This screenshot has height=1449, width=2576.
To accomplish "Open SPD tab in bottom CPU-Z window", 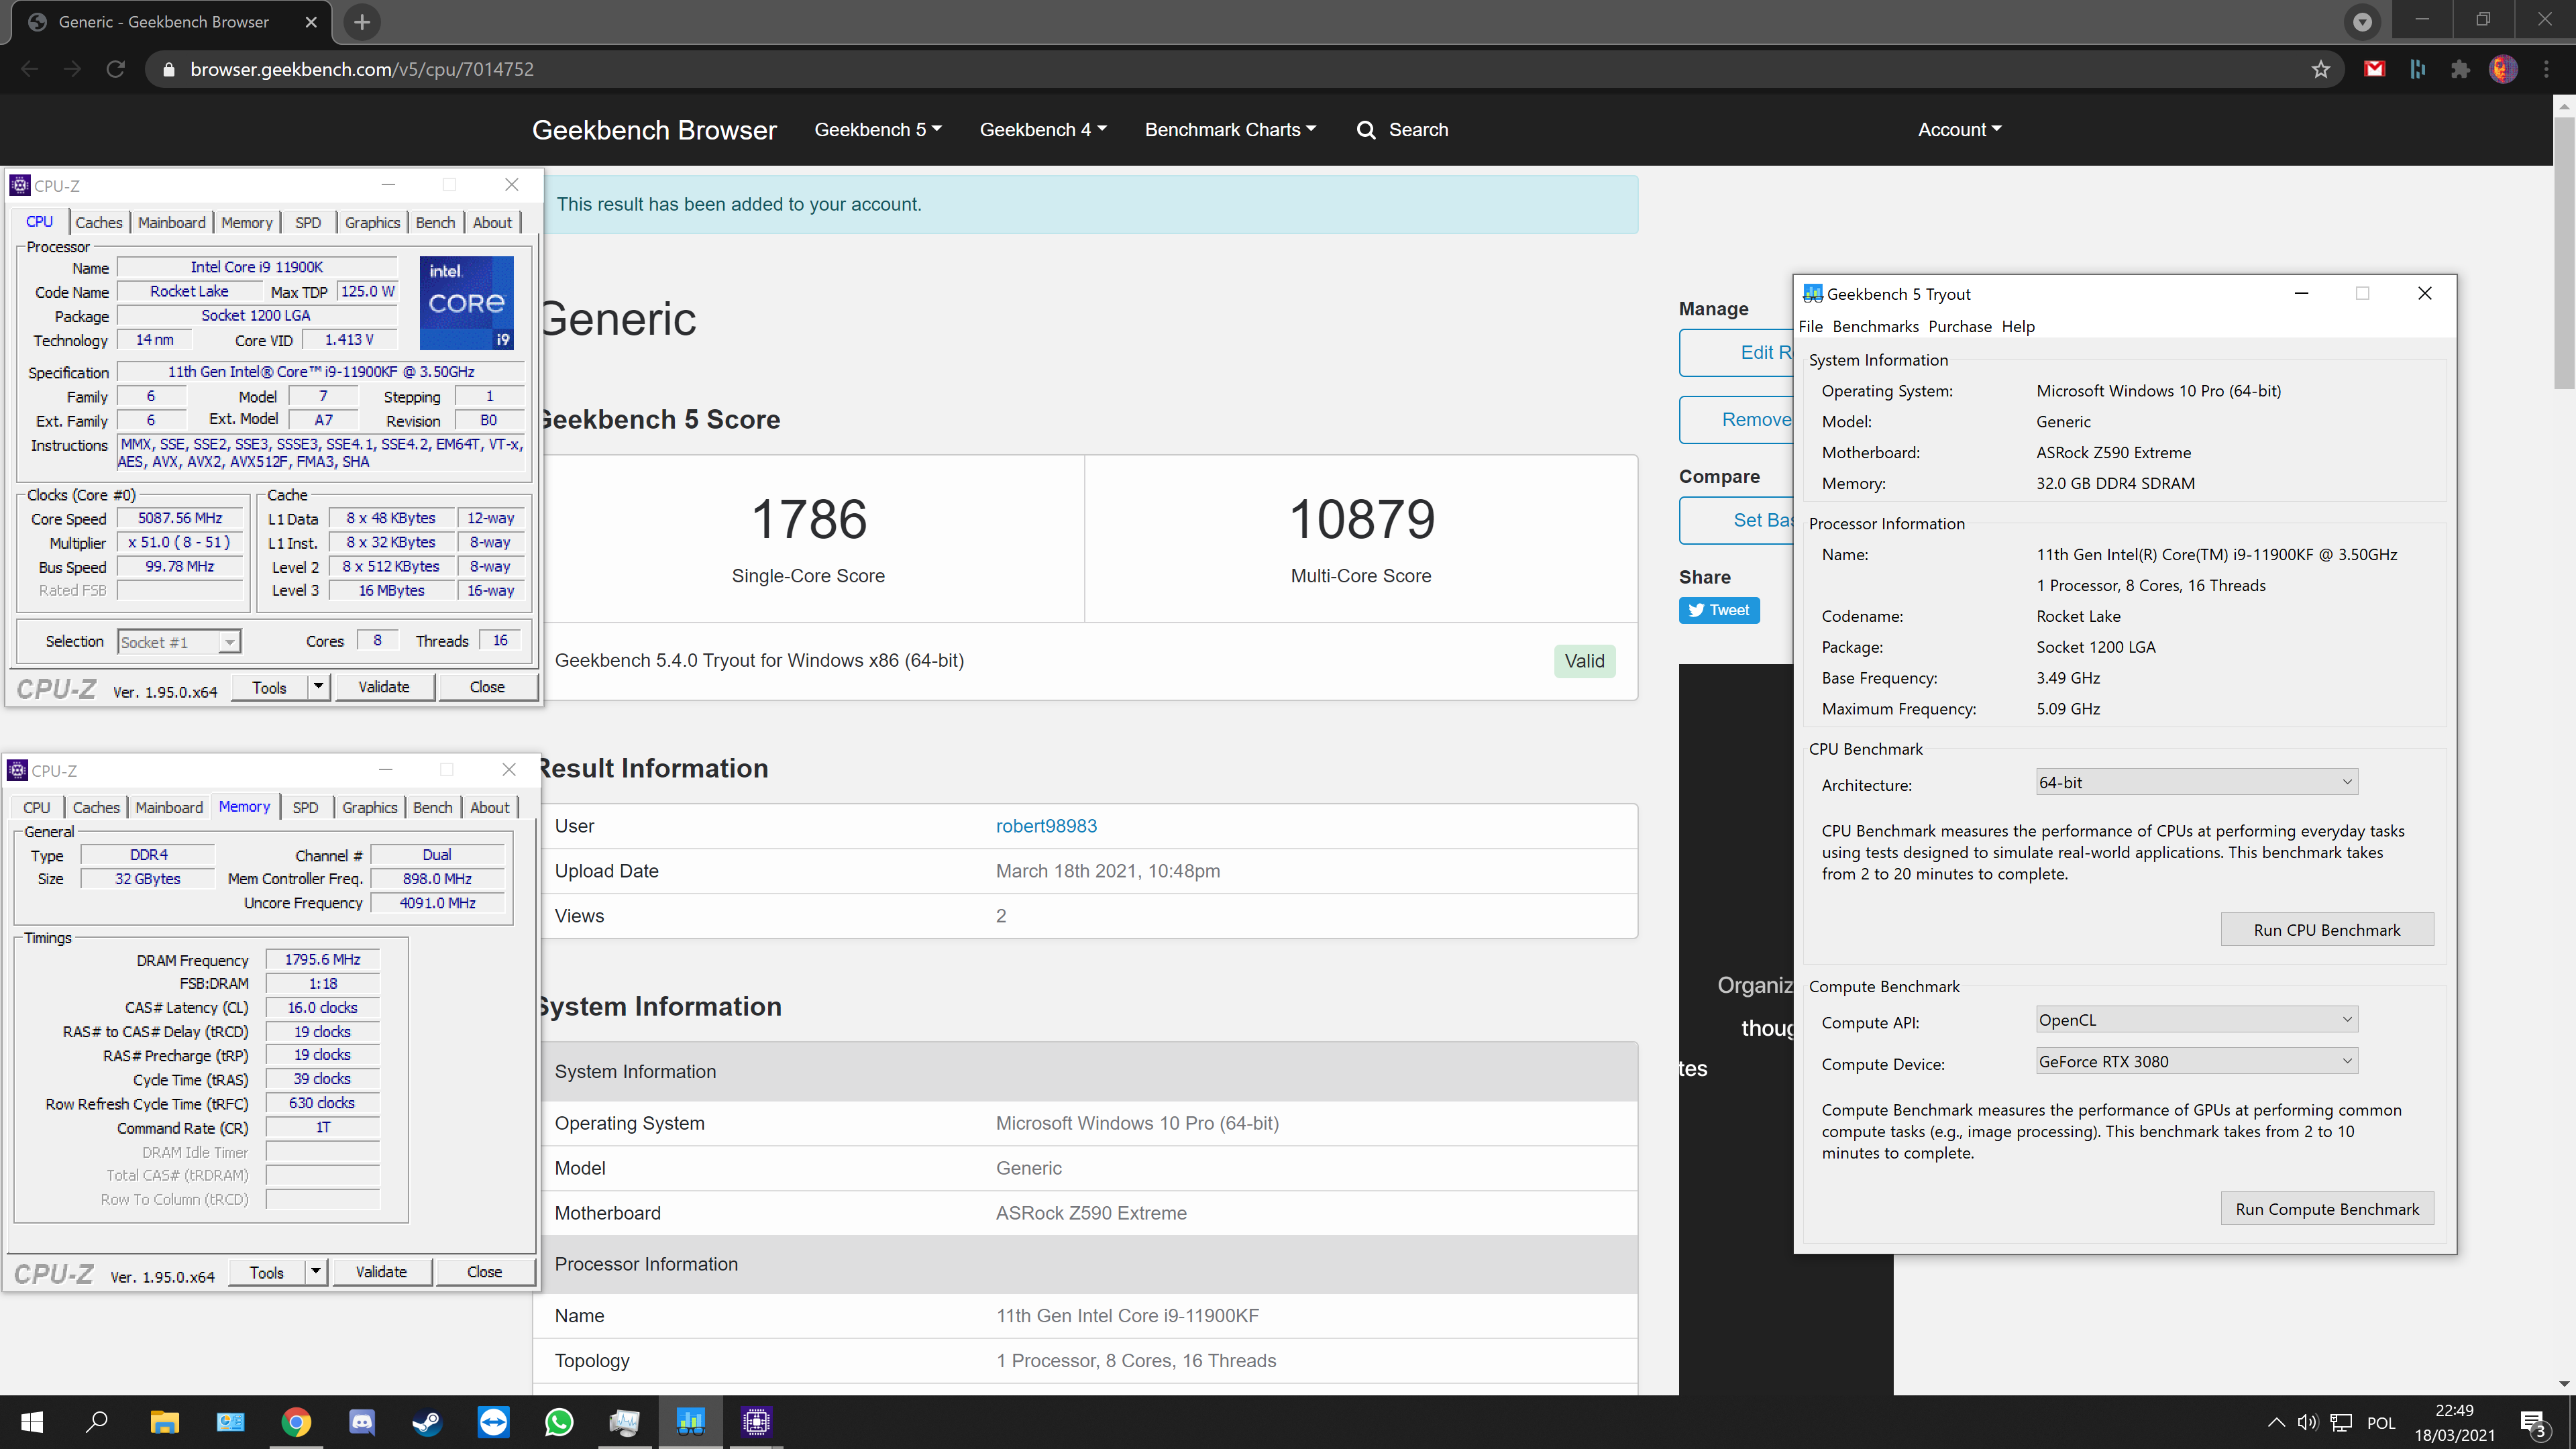I will point(305,807).
